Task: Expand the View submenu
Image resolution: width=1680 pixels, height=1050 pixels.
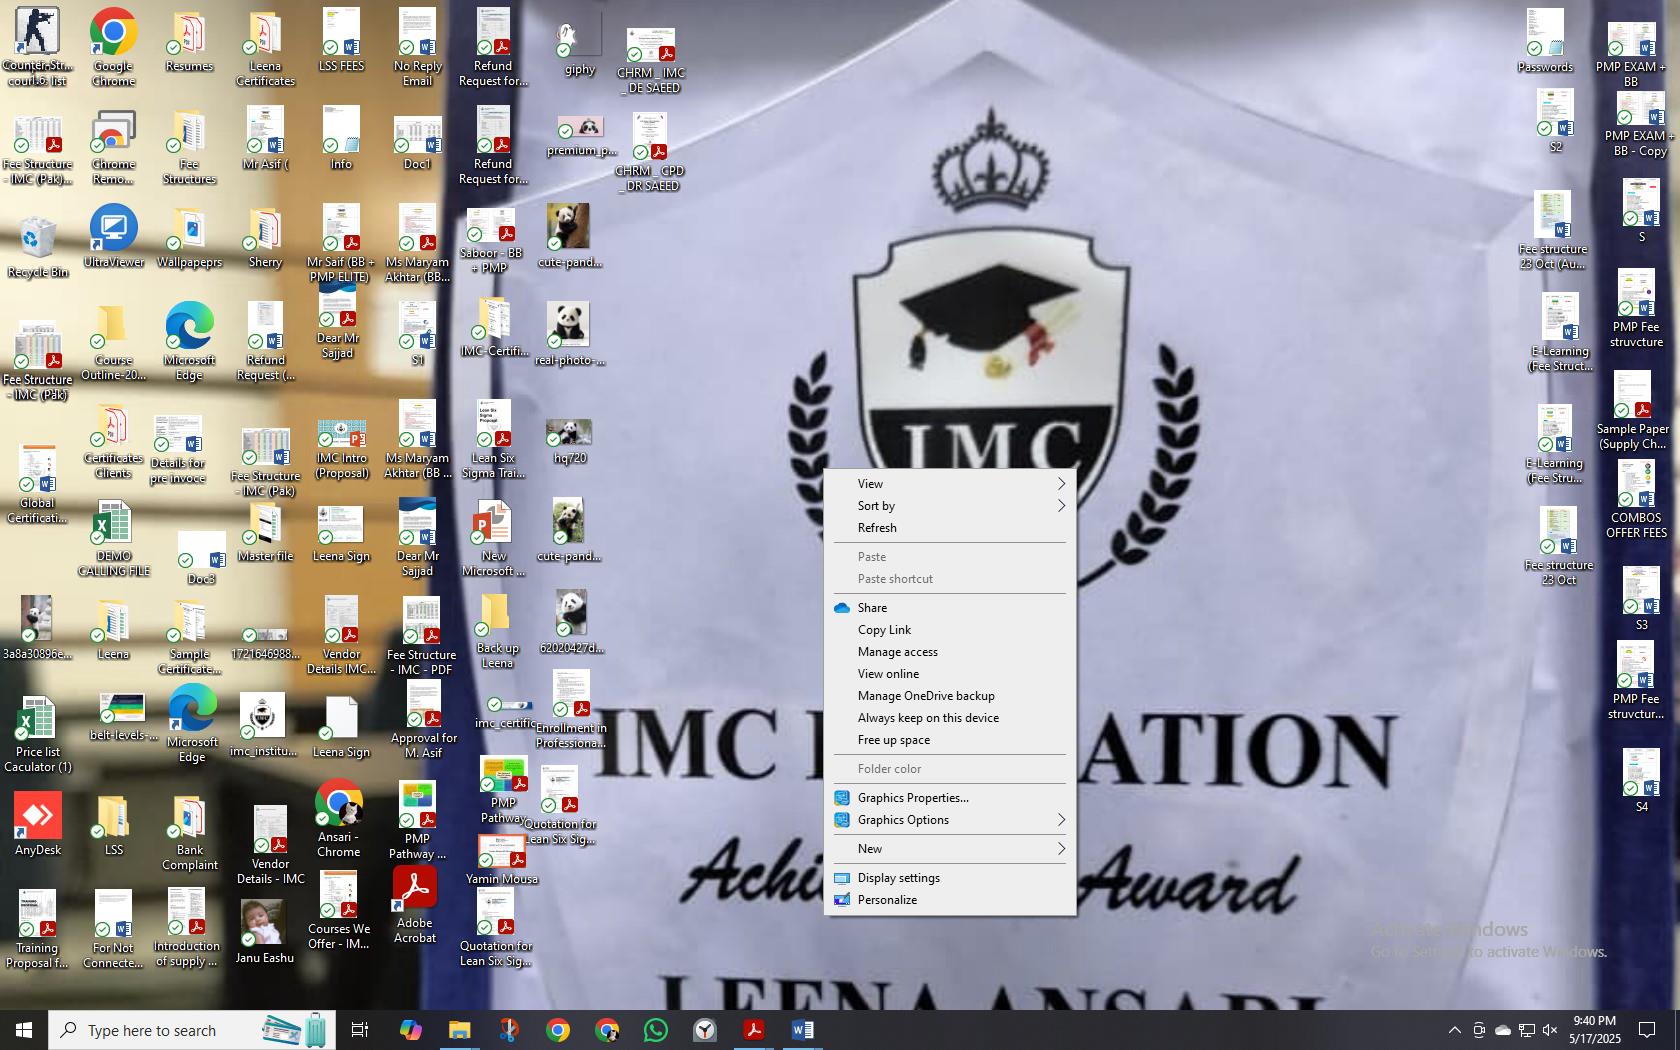Action: pos(950,483)
